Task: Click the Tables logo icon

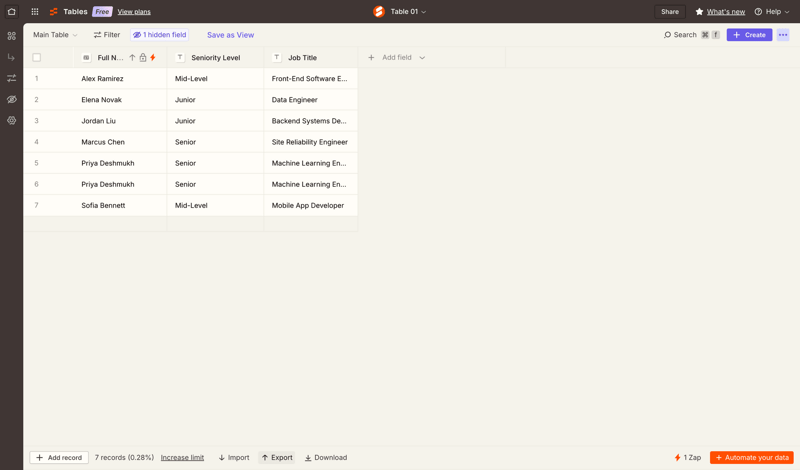Action: point(54,11)
